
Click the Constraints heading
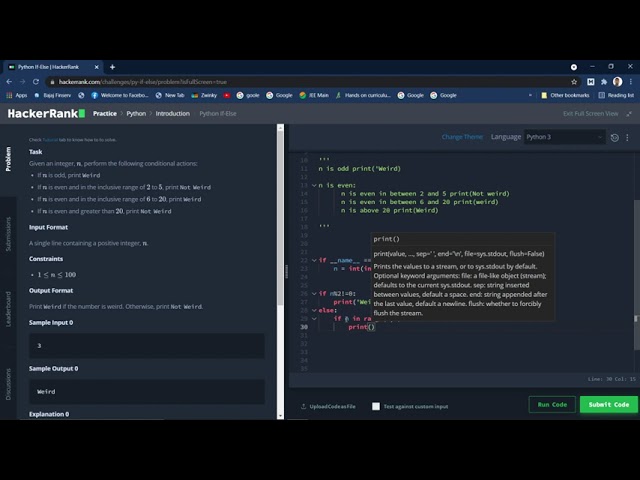coord(46,259)
